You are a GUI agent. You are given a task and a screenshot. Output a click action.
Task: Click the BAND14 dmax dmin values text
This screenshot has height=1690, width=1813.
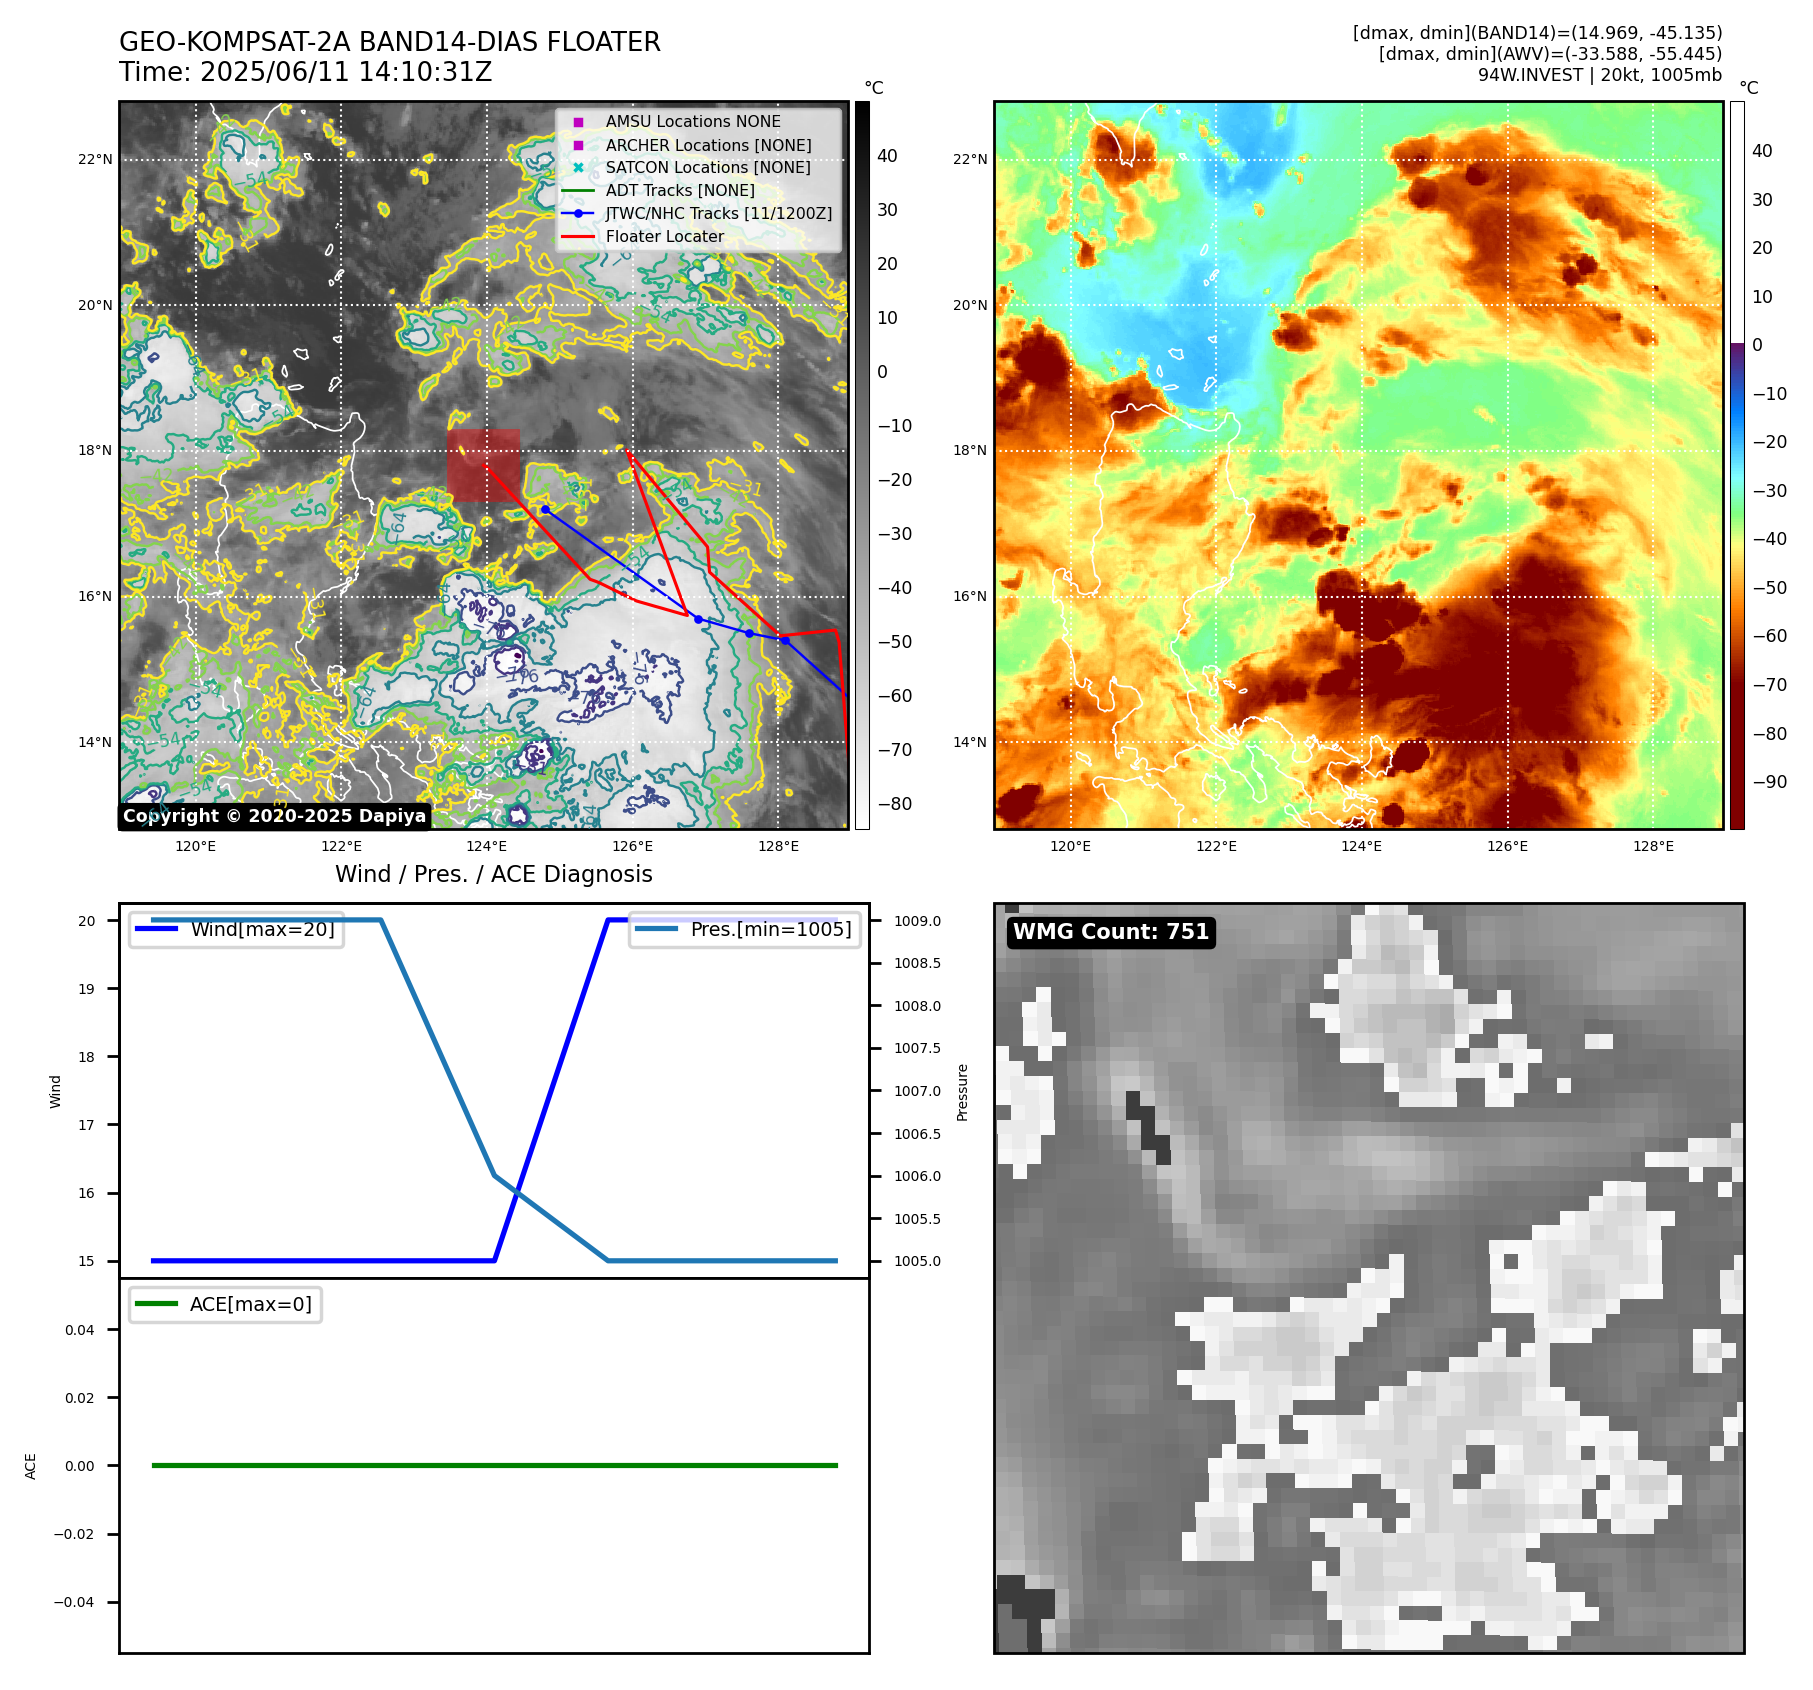1537,33
